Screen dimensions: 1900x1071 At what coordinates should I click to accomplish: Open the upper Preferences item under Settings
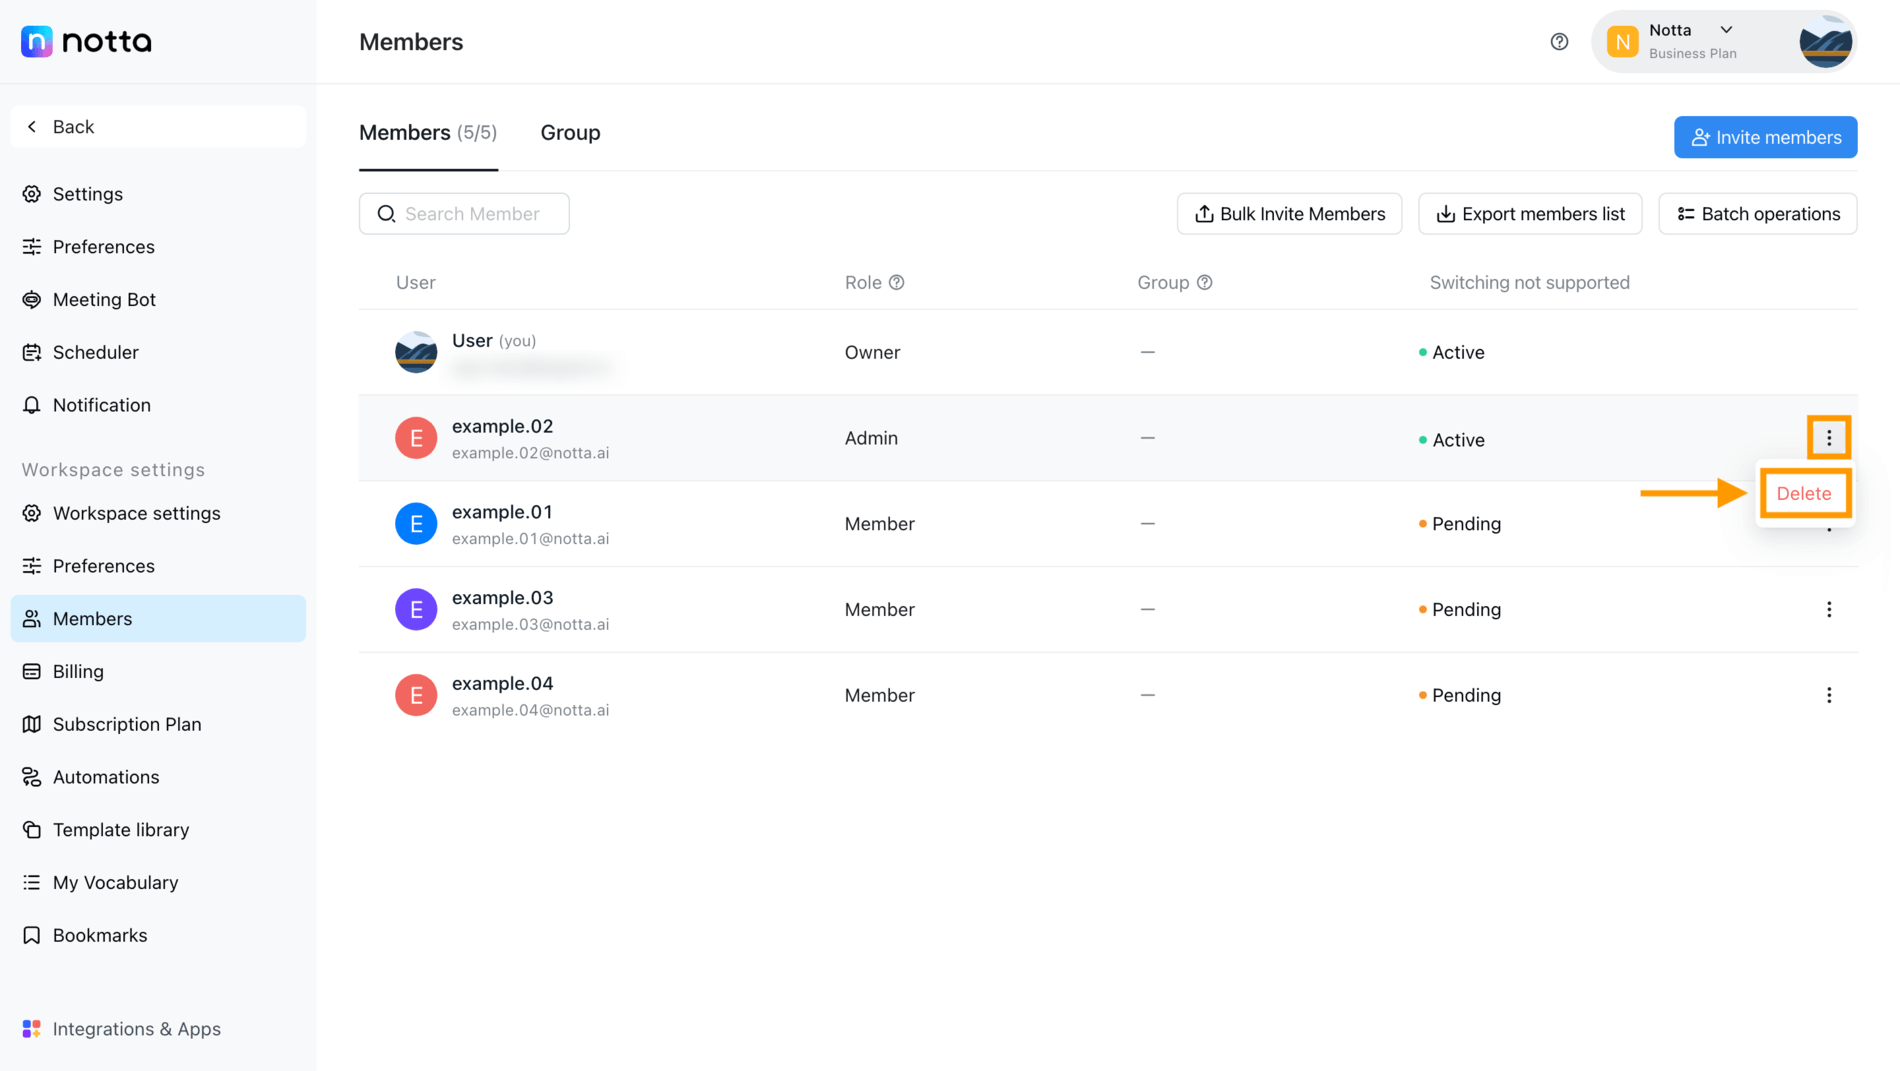coord(103,247)
